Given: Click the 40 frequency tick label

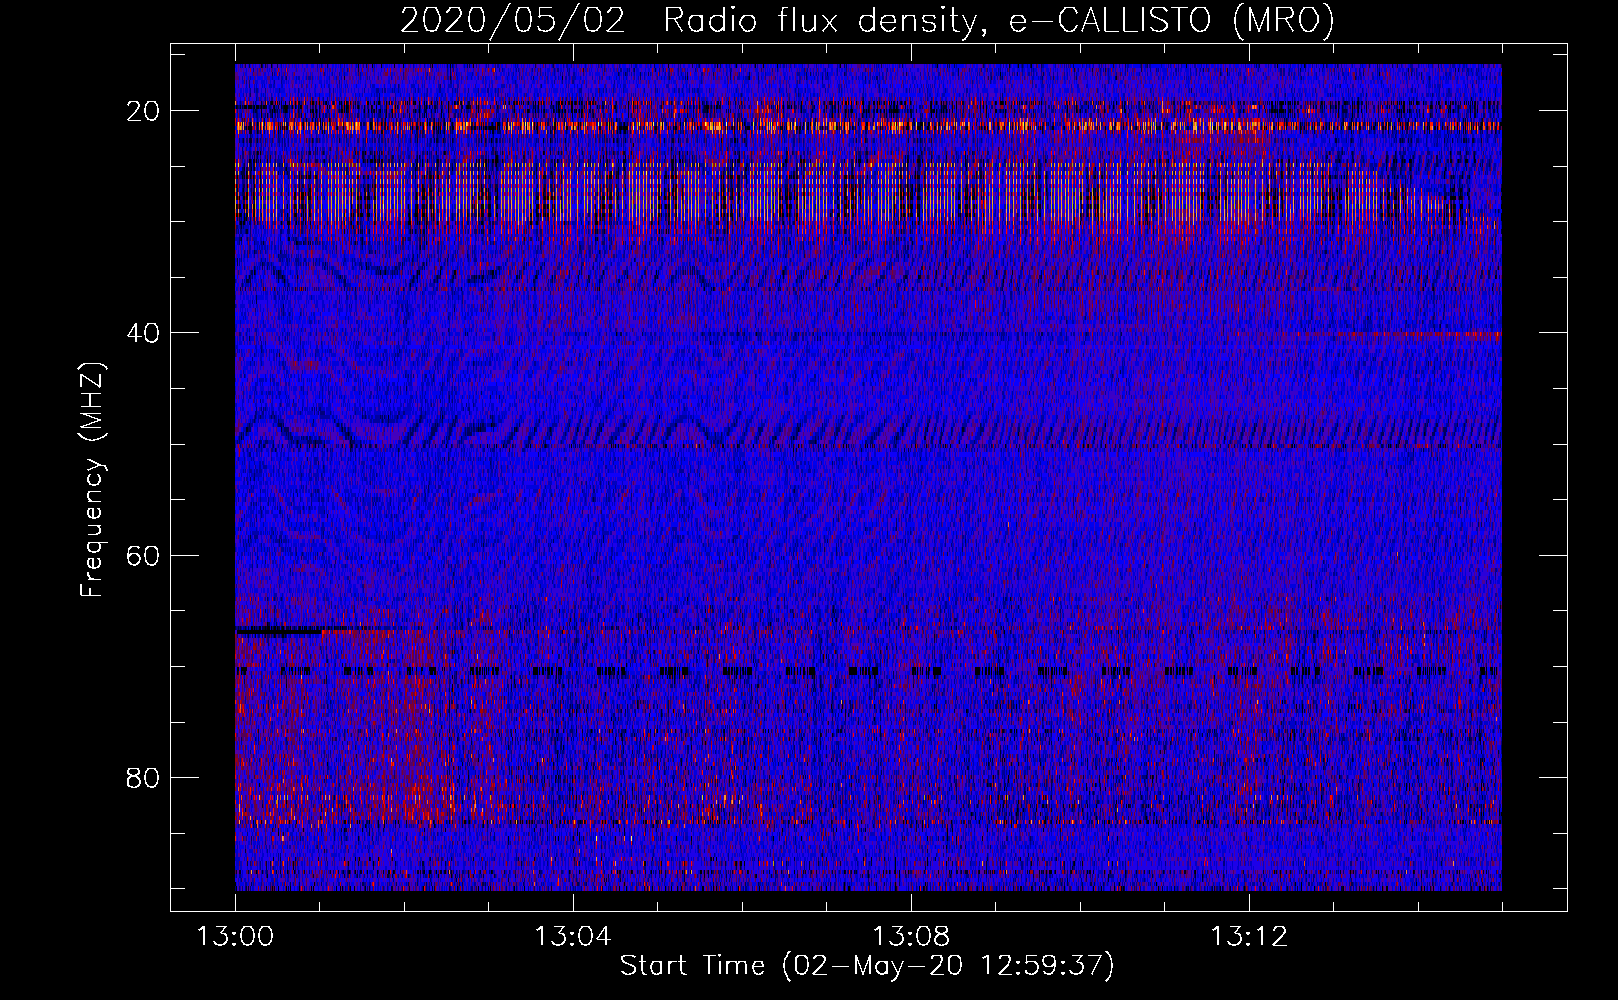Looking at the screenshot, I should [144, 333].
